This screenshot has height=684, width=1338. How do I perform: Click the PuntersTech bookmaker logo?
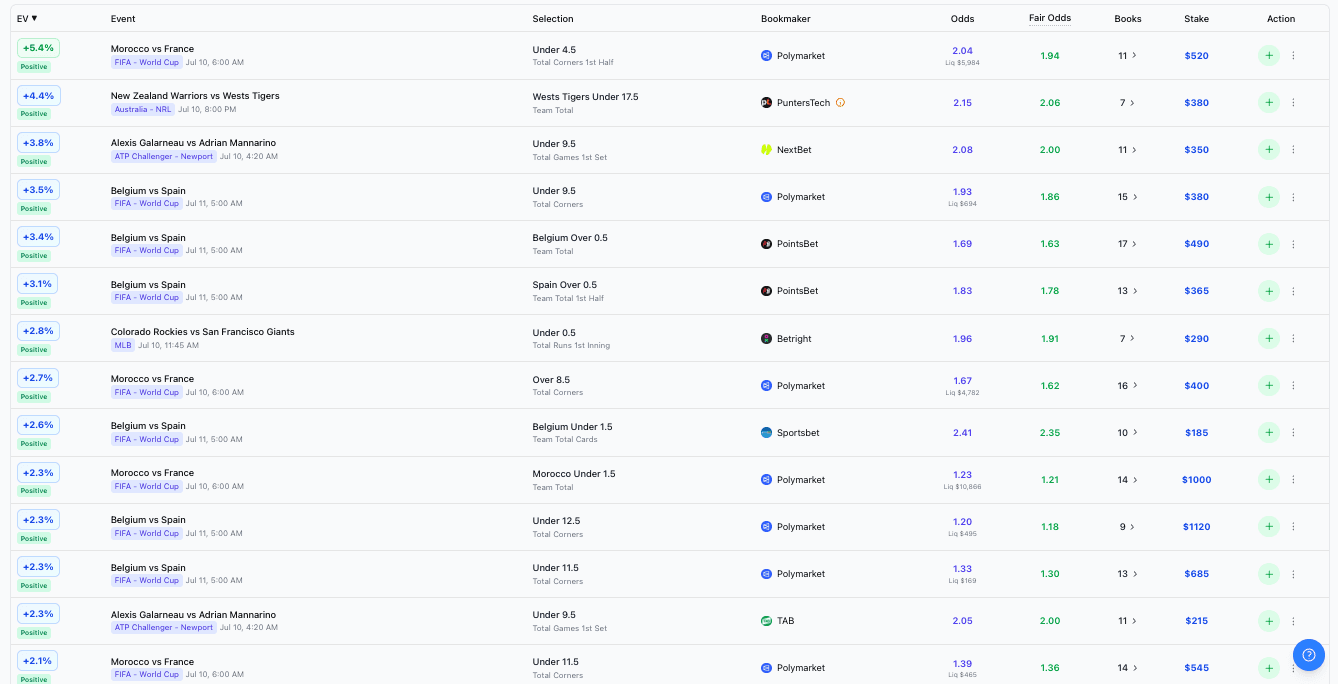click(x=766, y=103)
